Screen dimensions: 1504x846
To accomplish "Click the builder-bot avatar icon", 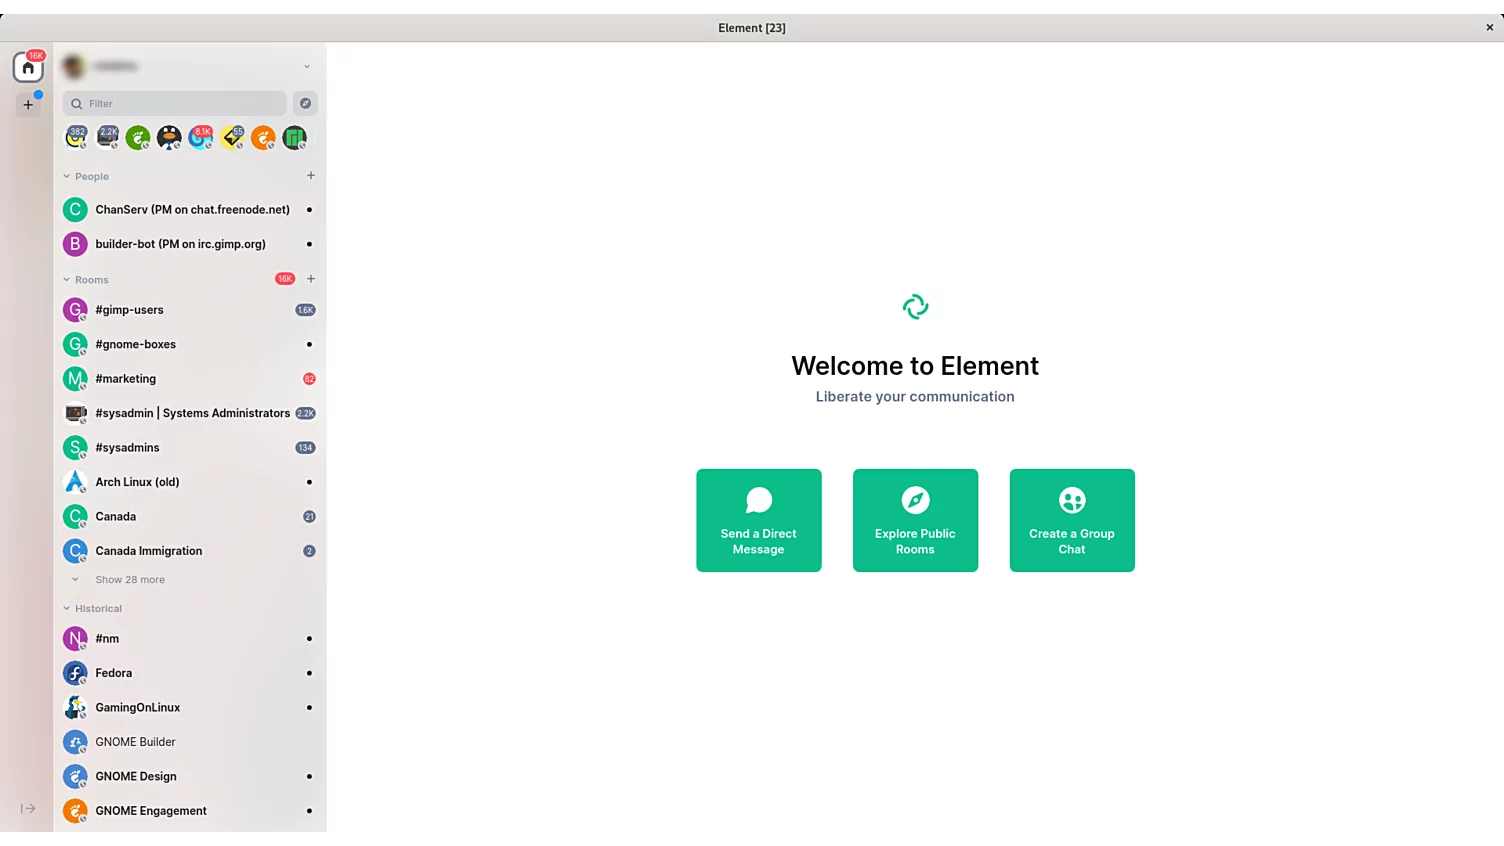I will click(x=75, y=244).
